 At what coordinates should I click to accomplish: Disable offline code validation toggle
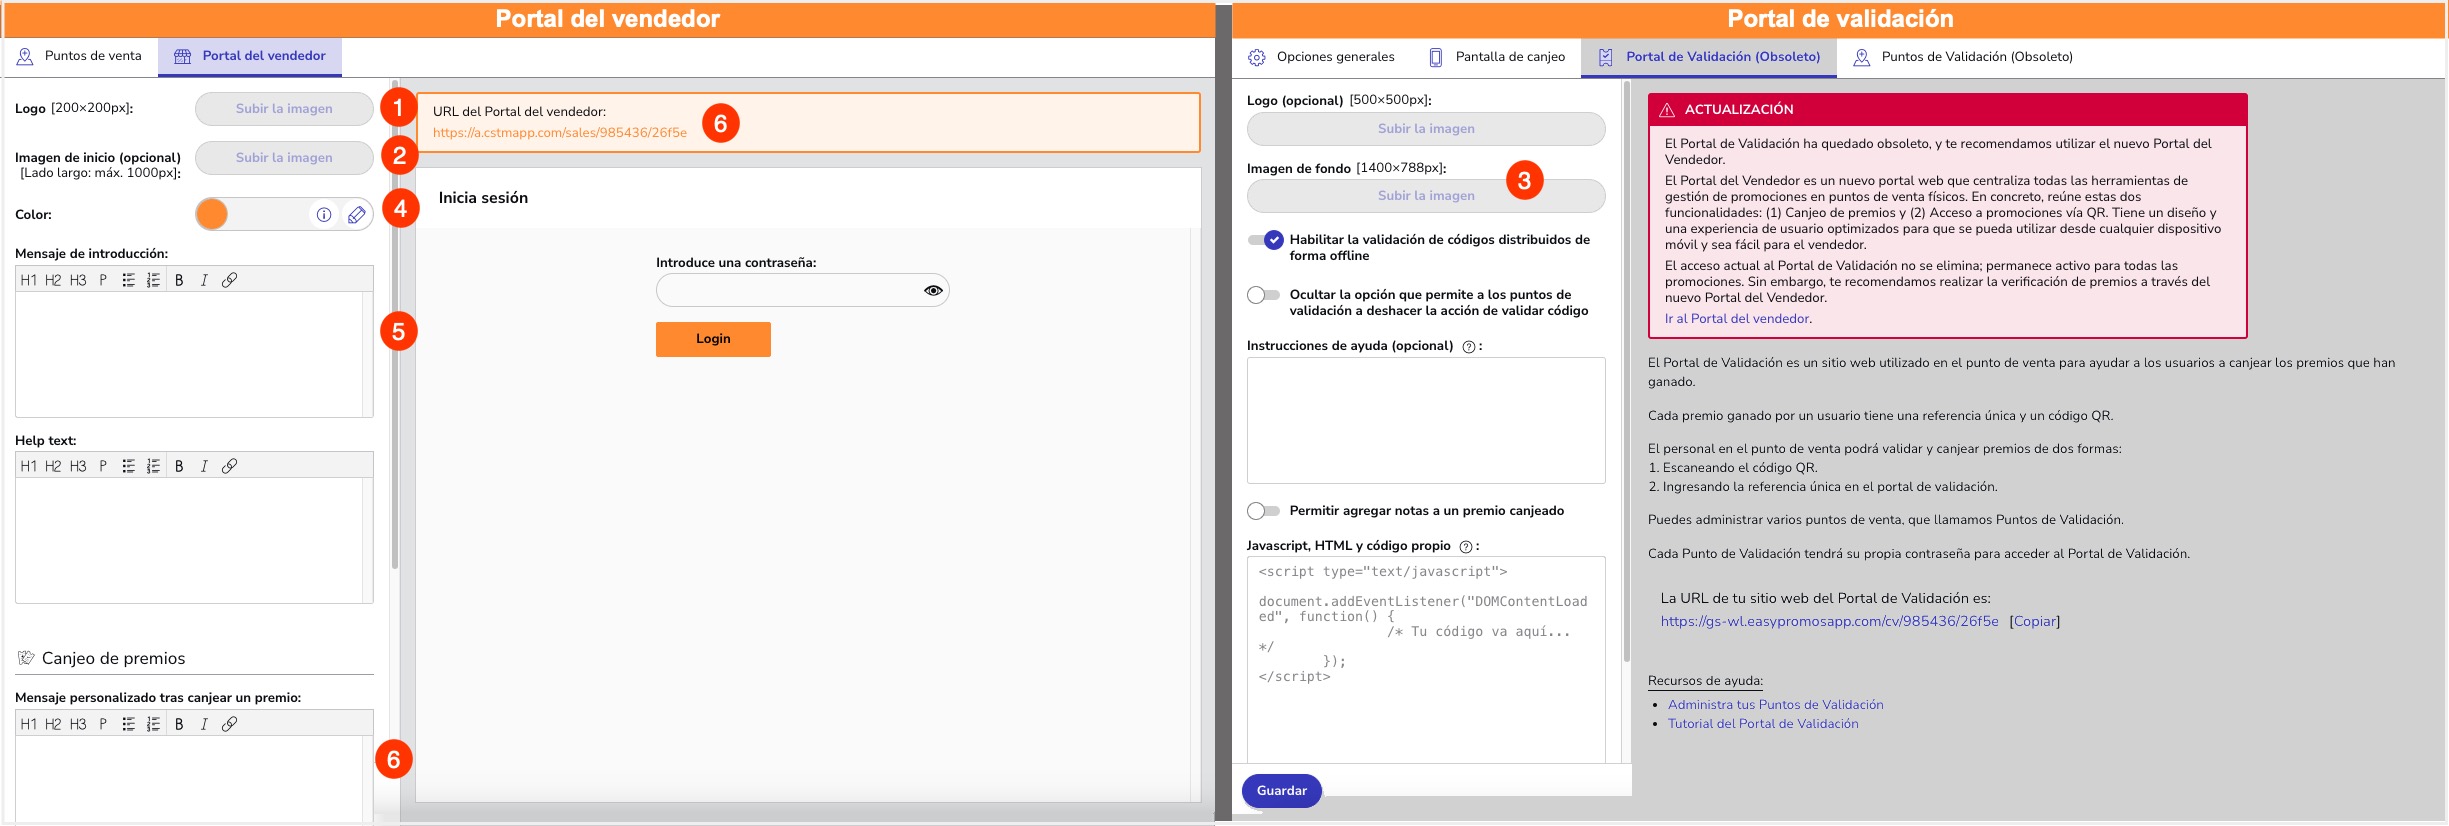click(1265, 240)
